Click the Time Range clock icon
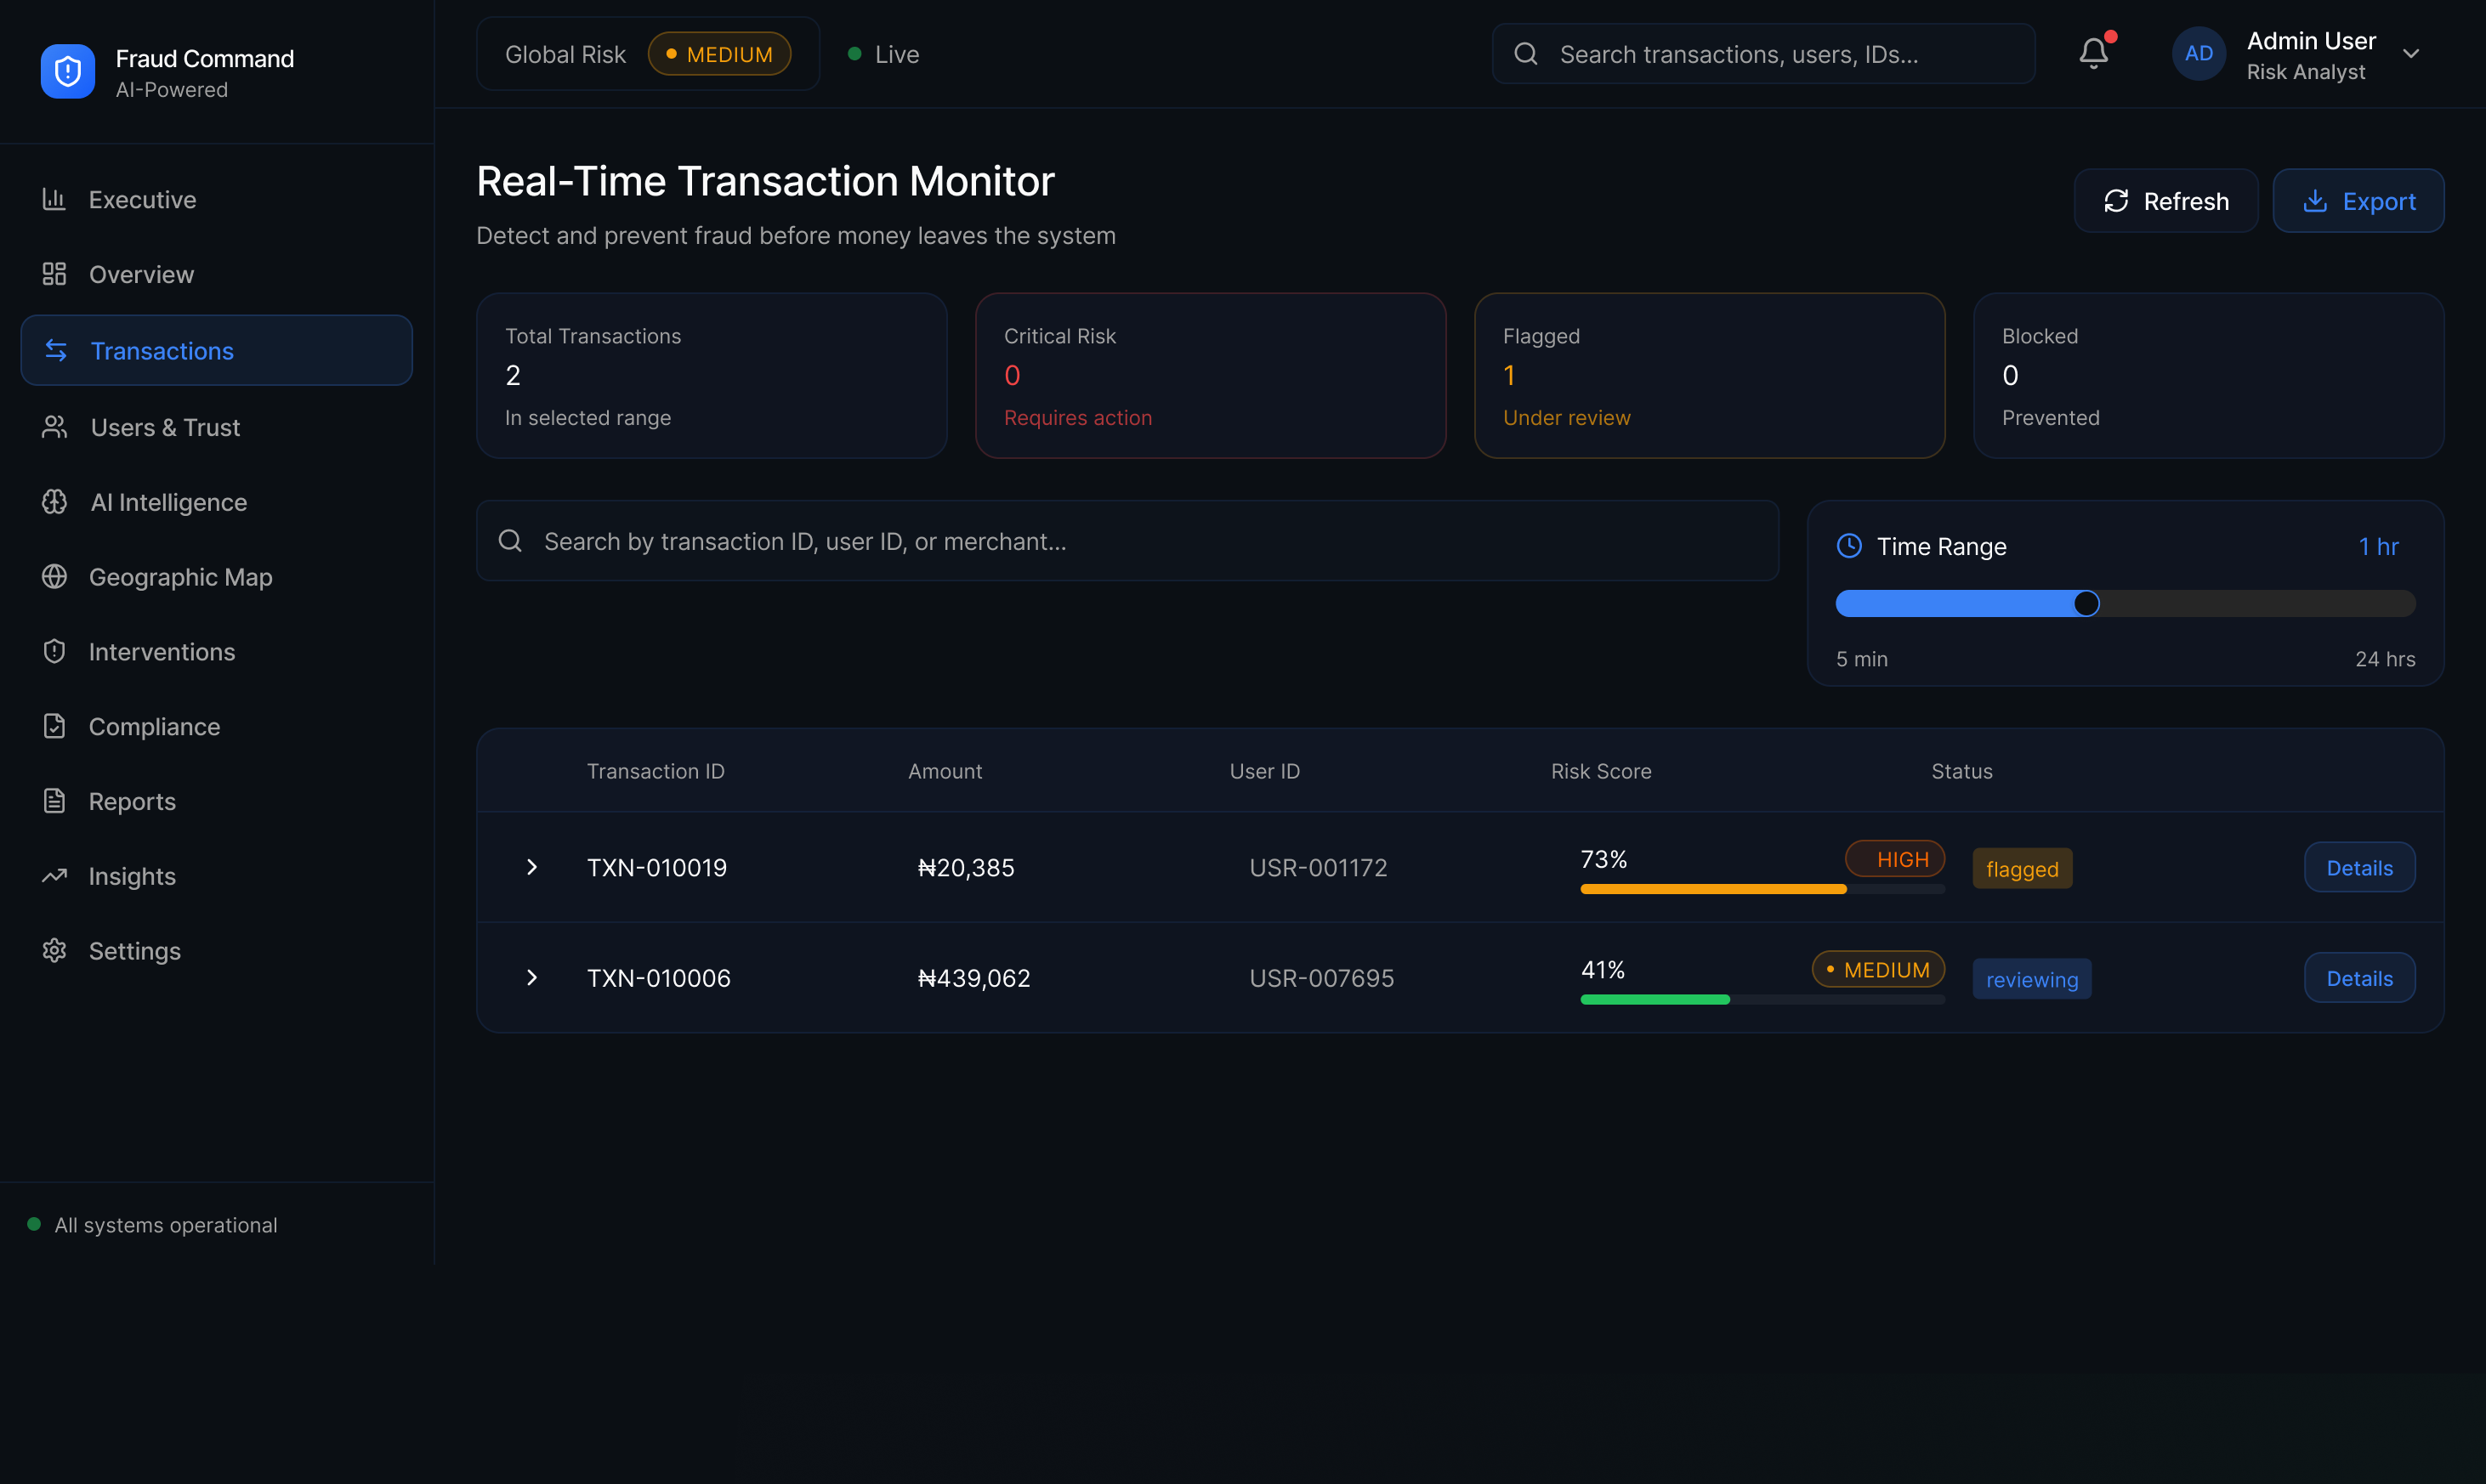The image size is (2486, 1484). [x=1849, y=546]
